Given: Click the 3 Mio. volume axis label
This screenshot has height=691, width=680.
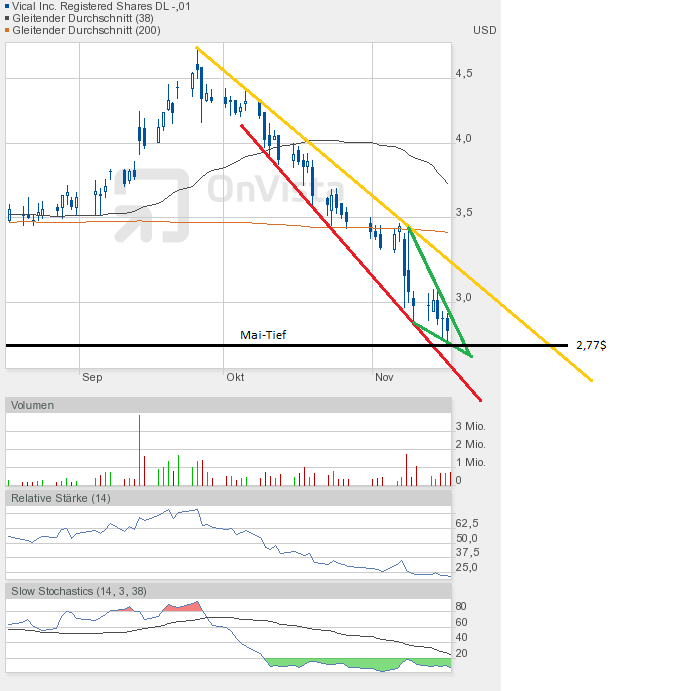Looking at the screenshot, I should 470,426.
